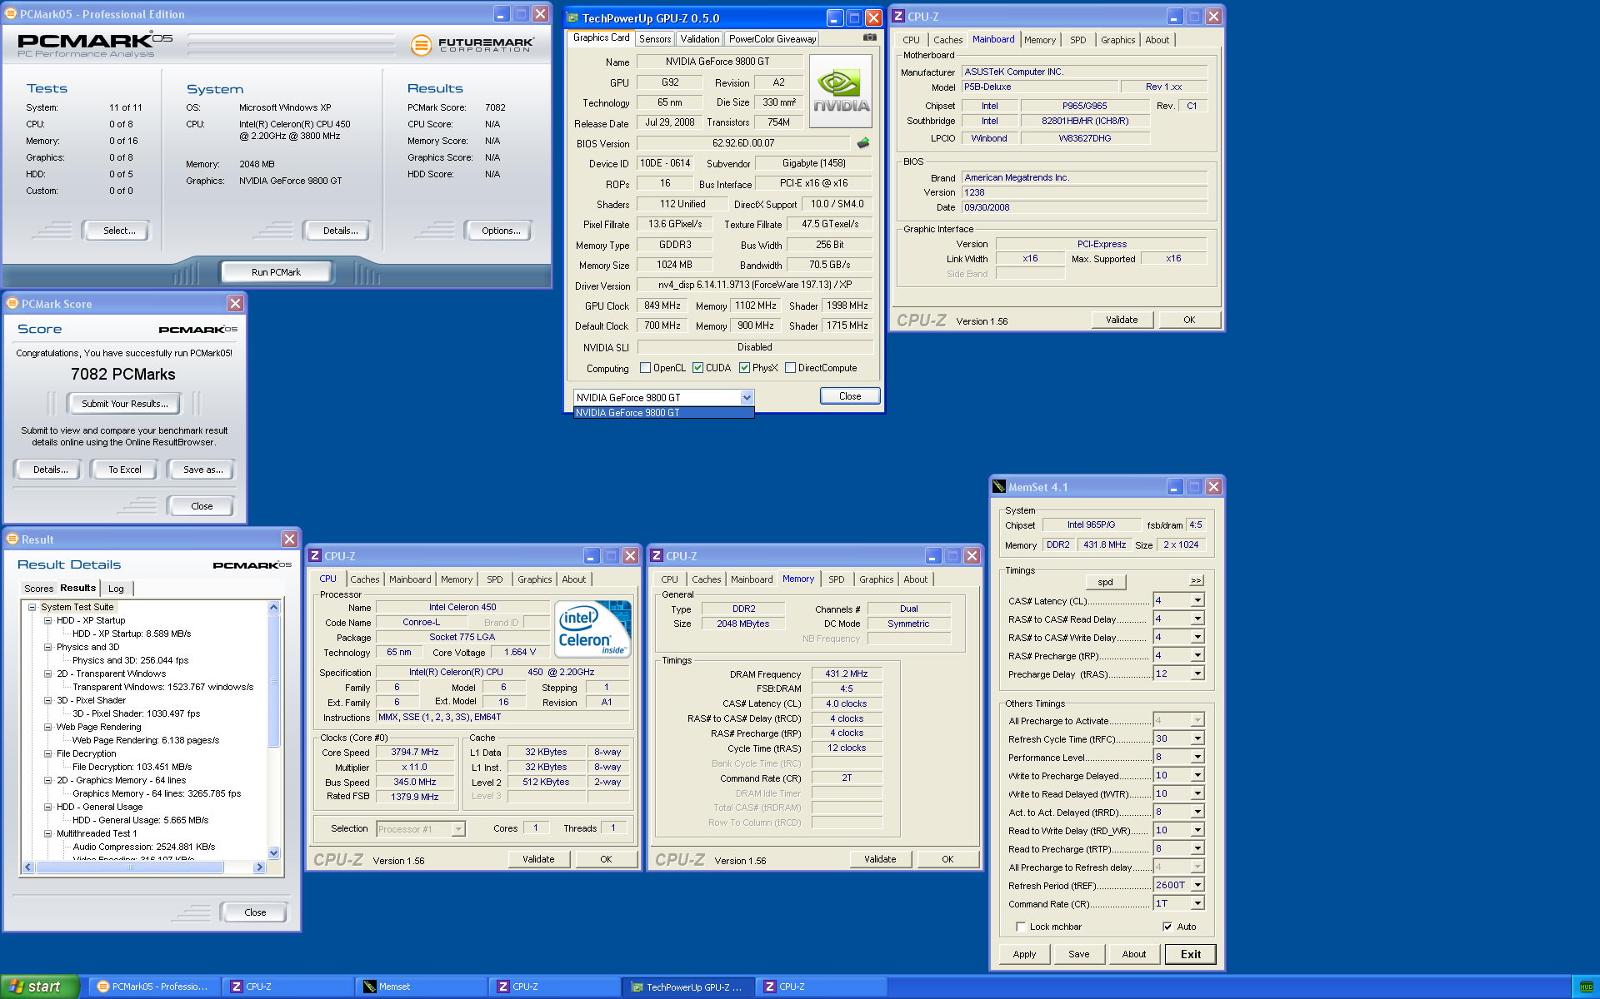Click the >> expand button in MemSet timings
The width and height of the screenshot is (1600, 999).
(1195, 581)
